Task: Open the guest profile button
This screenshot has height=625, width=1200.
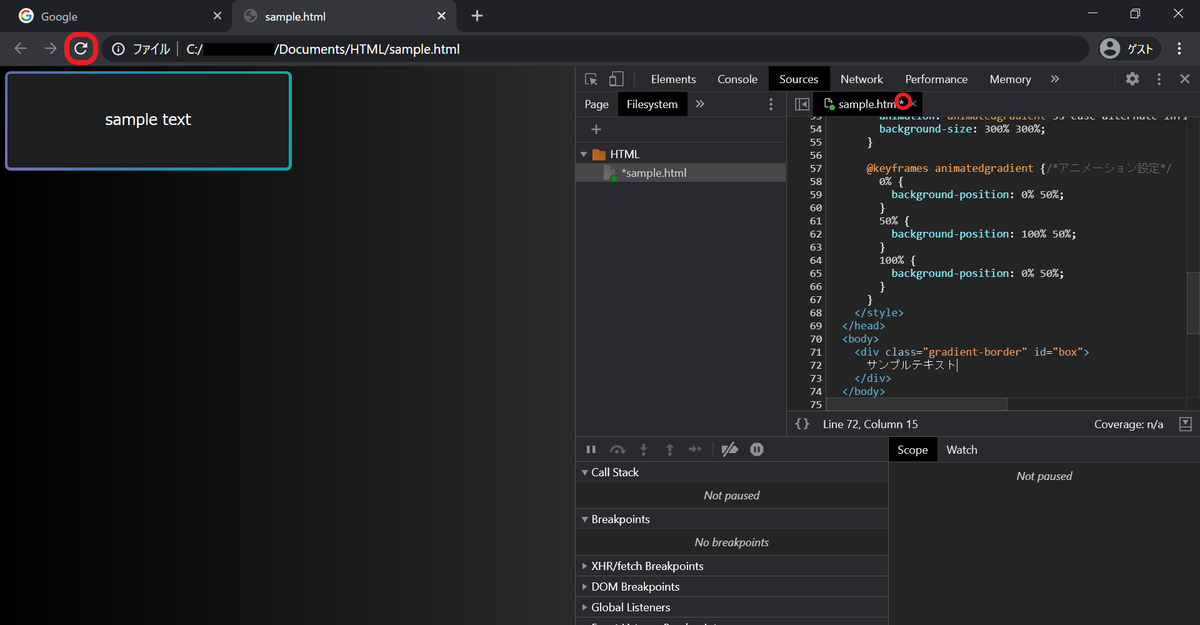Action: pos(1130,48)
